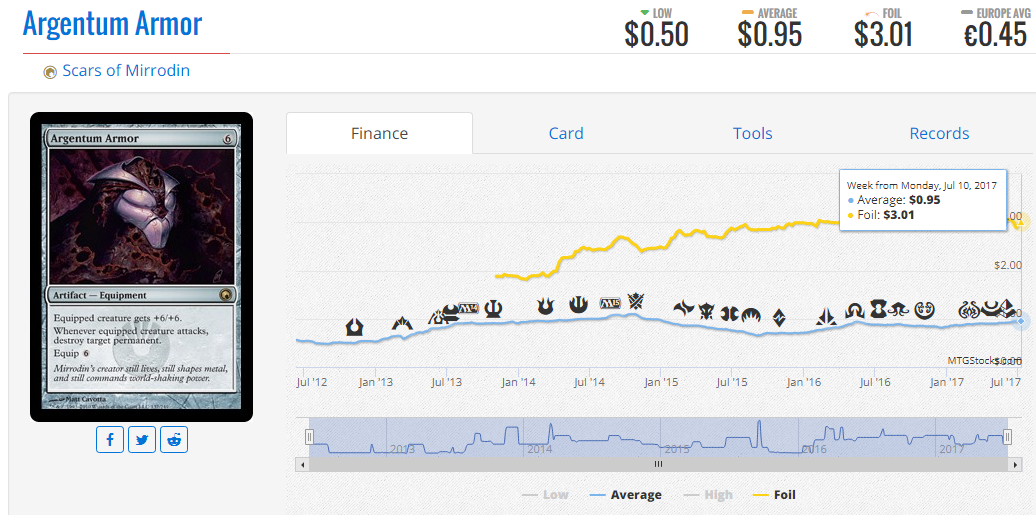The image size is (1036, 515).
Task: Click the Jan '13 axis label
Action: (376, 382)
